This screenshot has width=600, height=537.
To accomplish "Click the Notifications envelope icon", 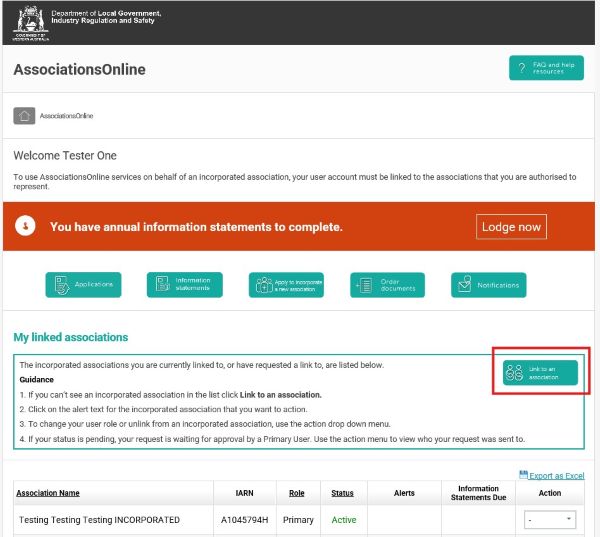I will click(x=465, y=284).
